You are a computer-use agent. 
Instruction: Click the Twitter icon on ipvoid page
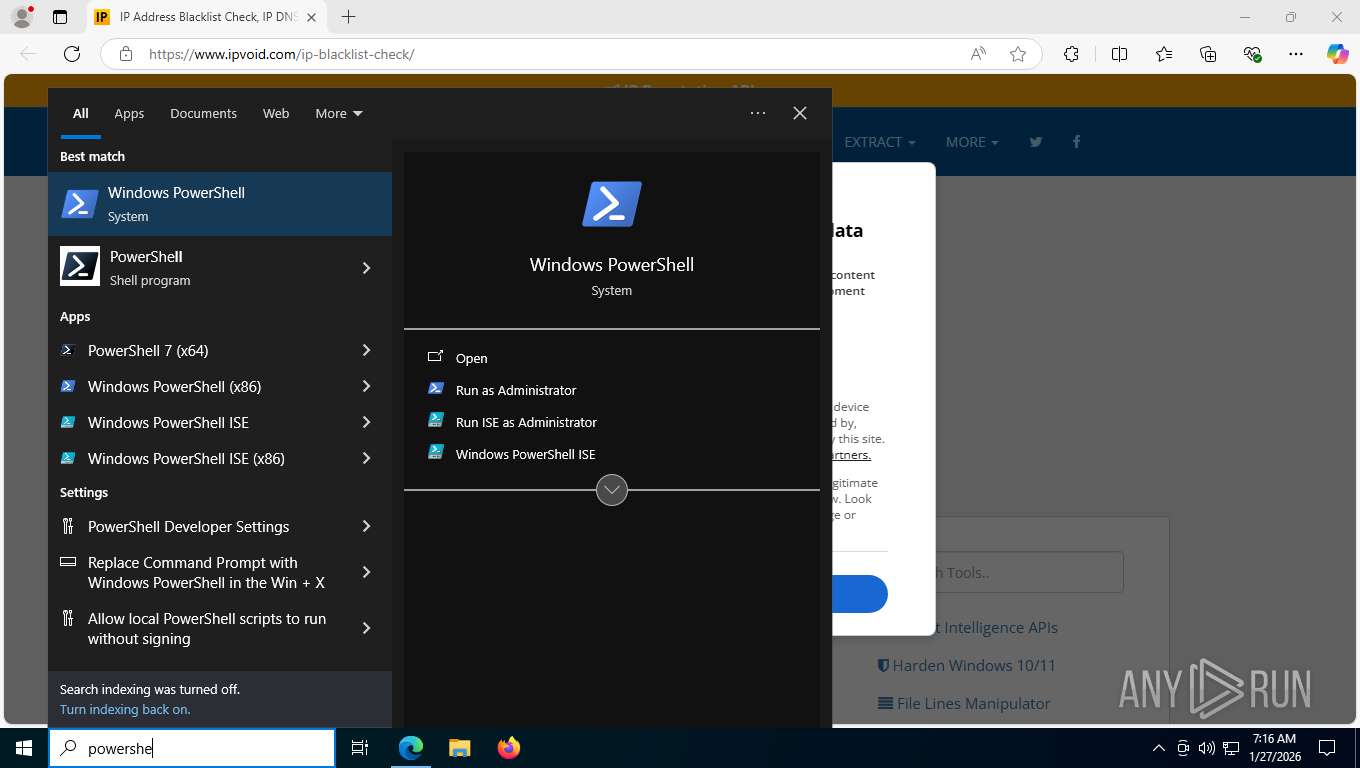point(1036,142)
